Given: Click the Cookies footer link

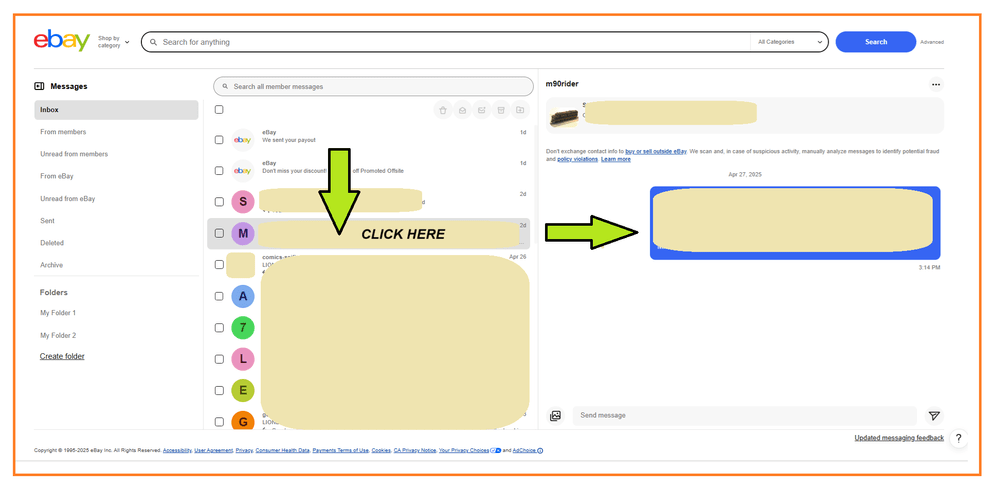Looking at the screenshot, I should coord(381,451).
